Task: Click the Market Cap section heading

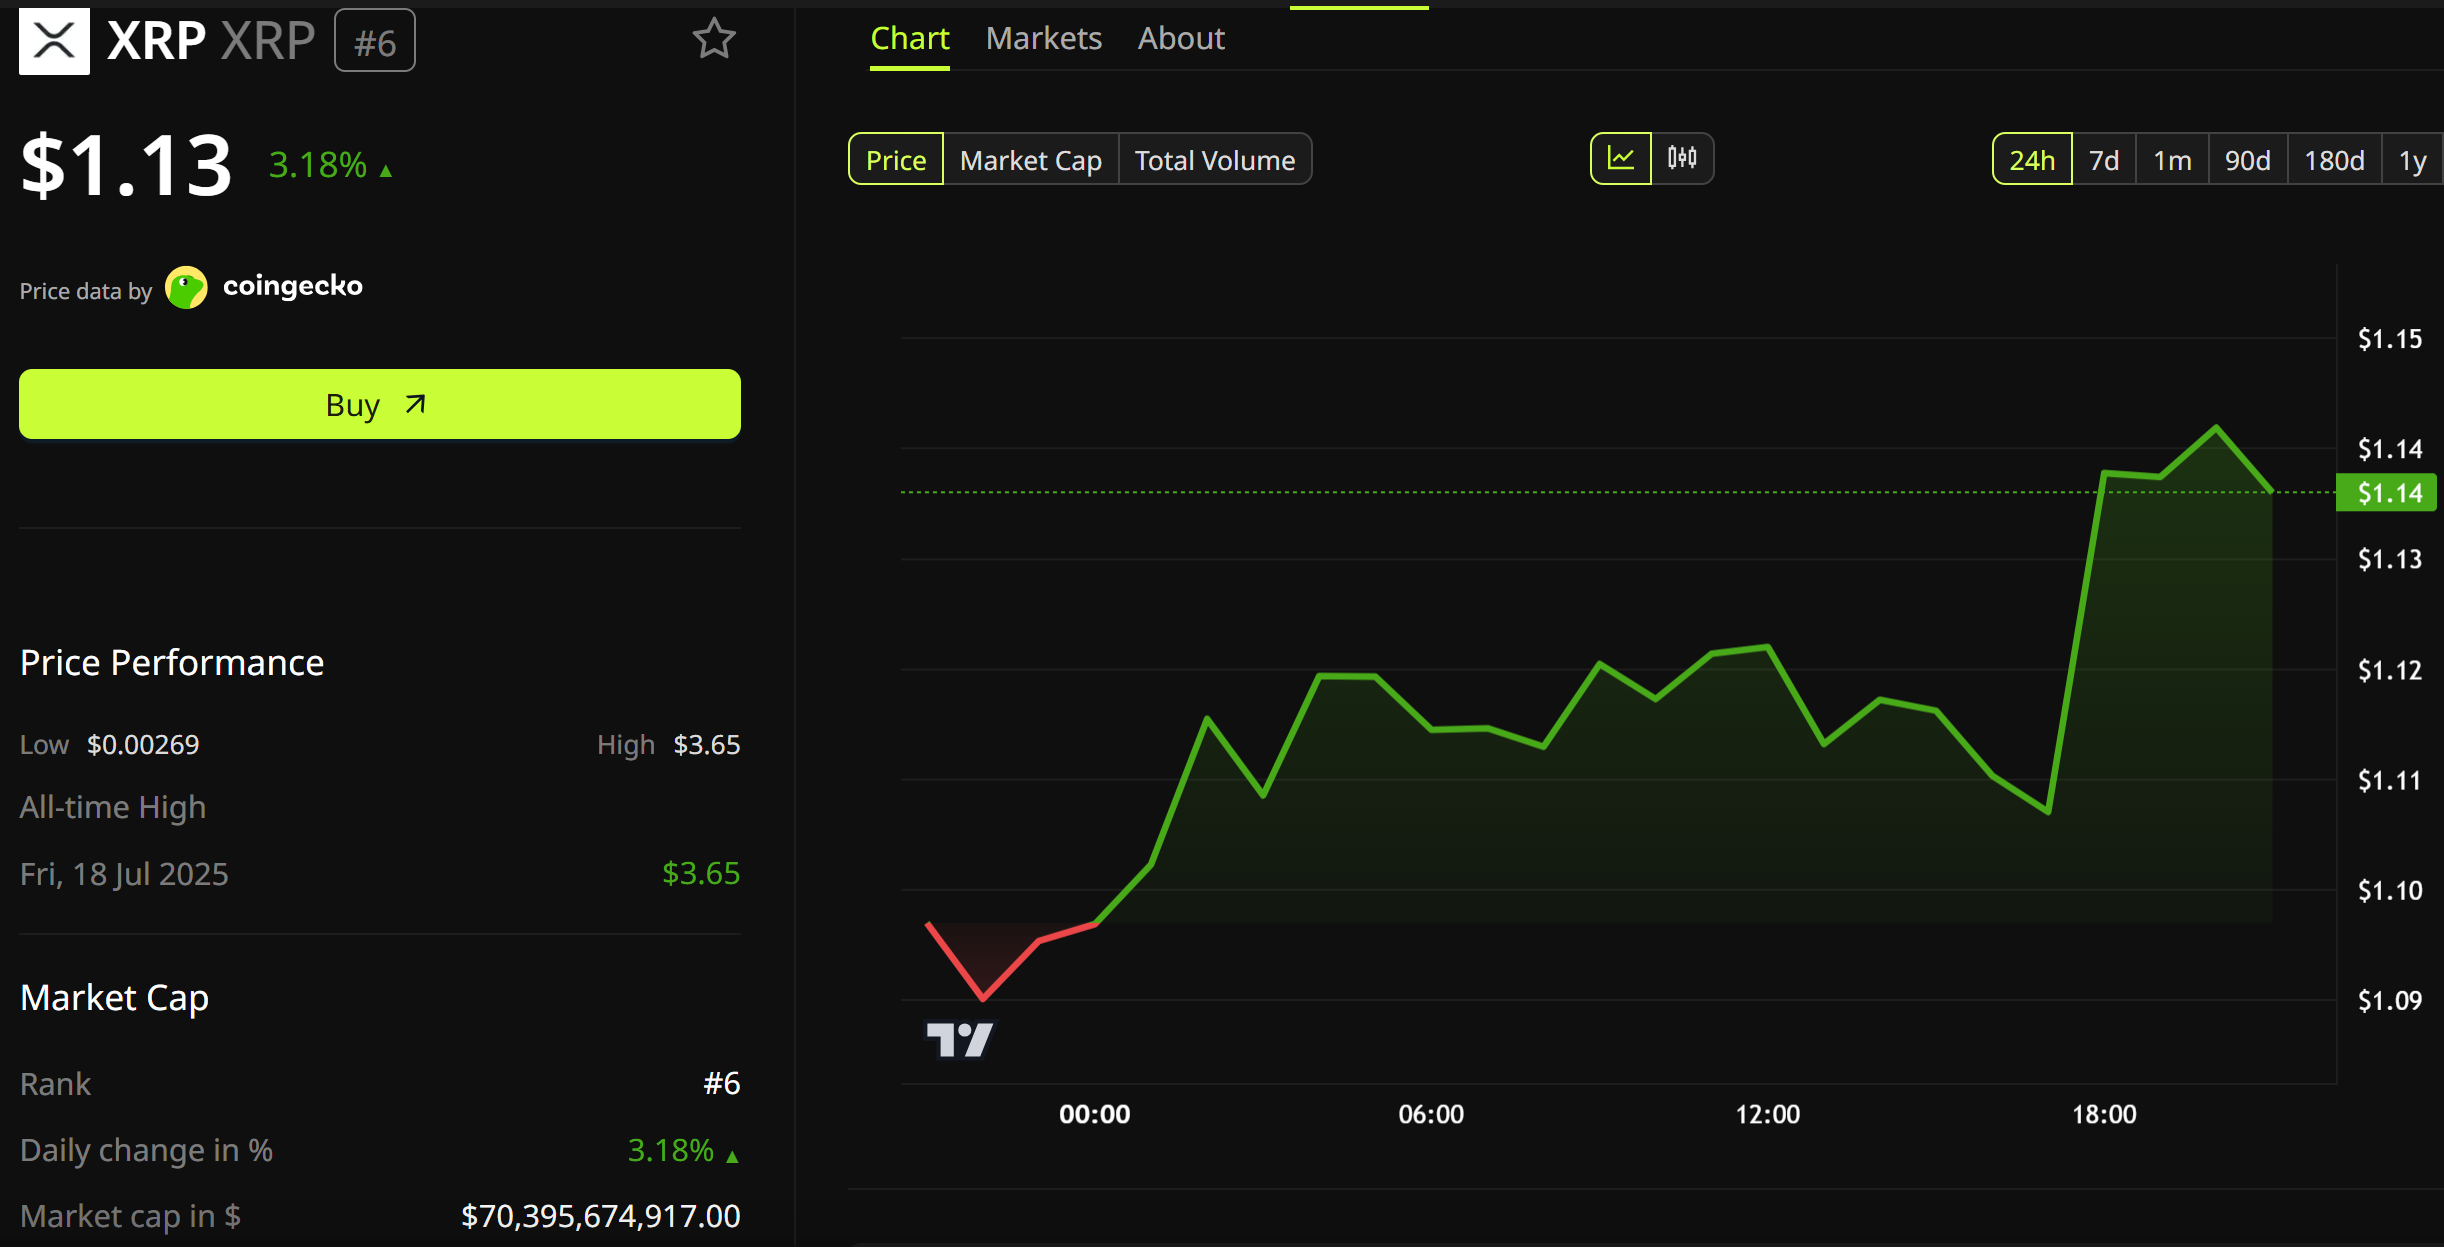Action: point(115,998)
